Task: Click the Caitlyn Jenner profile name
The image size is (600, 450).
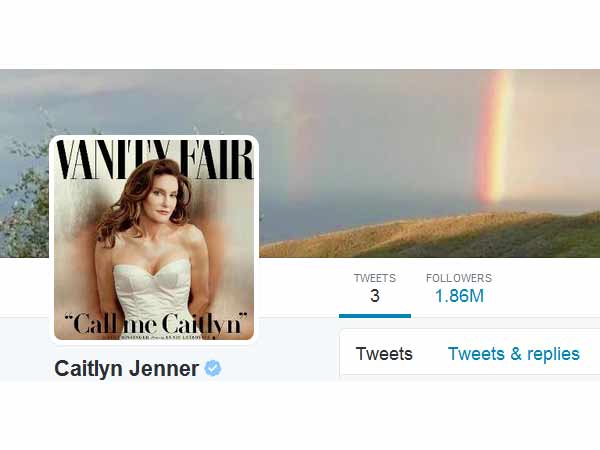Action: pyautogui.click(x=126, y=368)
